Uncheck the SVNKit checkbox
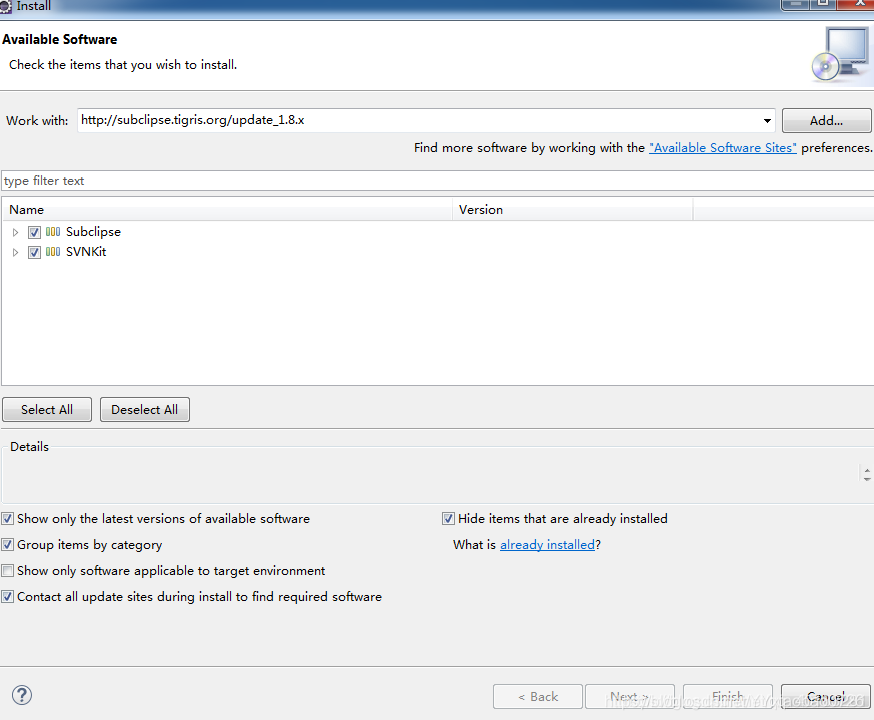 [35, 252]
